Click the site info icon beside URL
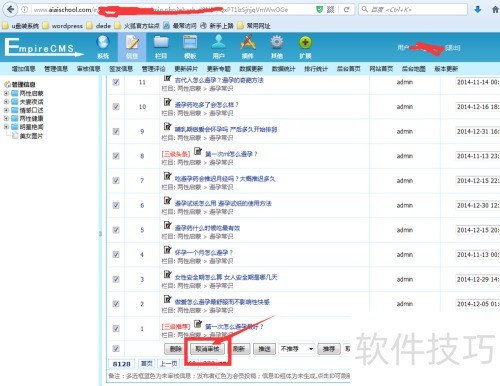Viewport: 500px width, 386px height. pos(25,9)
